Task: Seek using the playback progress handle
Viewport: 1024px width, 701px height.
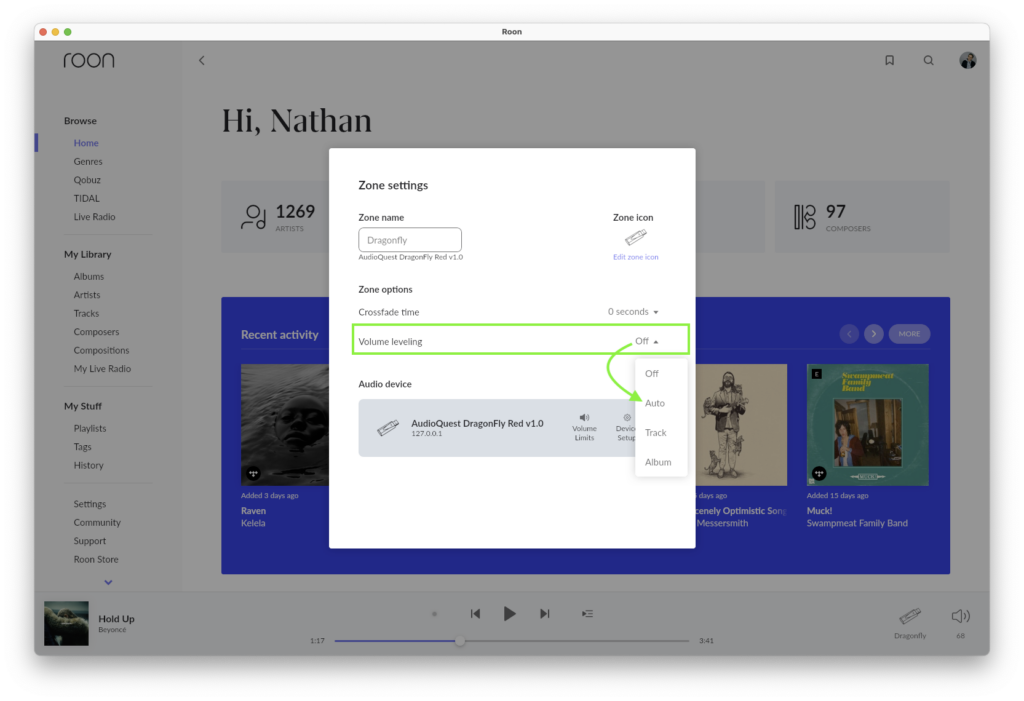Action: click(460, 641)
